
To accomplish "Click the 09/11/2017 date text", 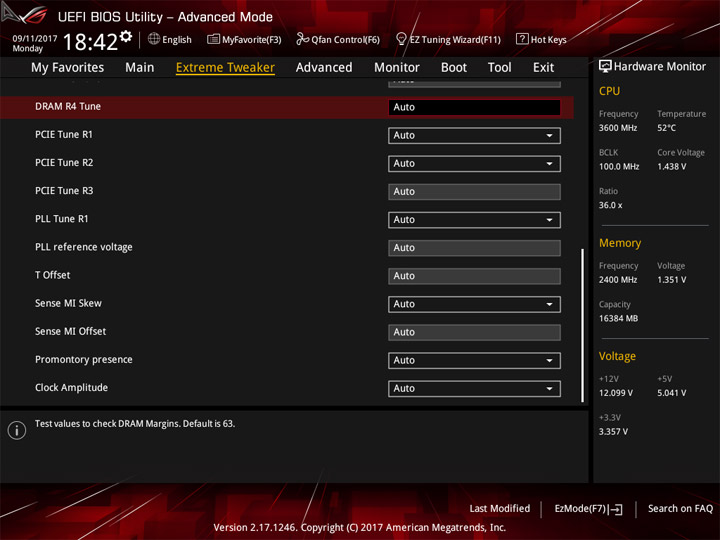I will 34,39.
